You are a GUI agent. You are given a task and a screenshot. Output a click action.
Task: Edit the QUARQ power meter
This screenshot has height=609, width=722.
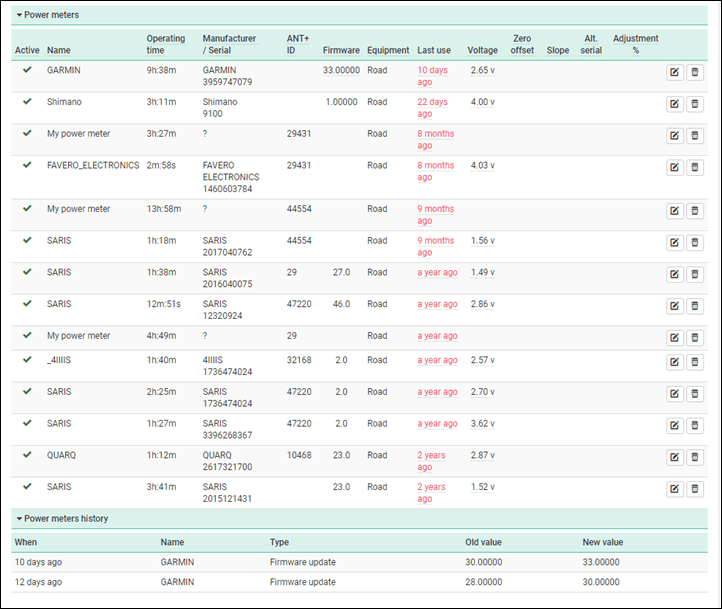click(x=675, y=458)
